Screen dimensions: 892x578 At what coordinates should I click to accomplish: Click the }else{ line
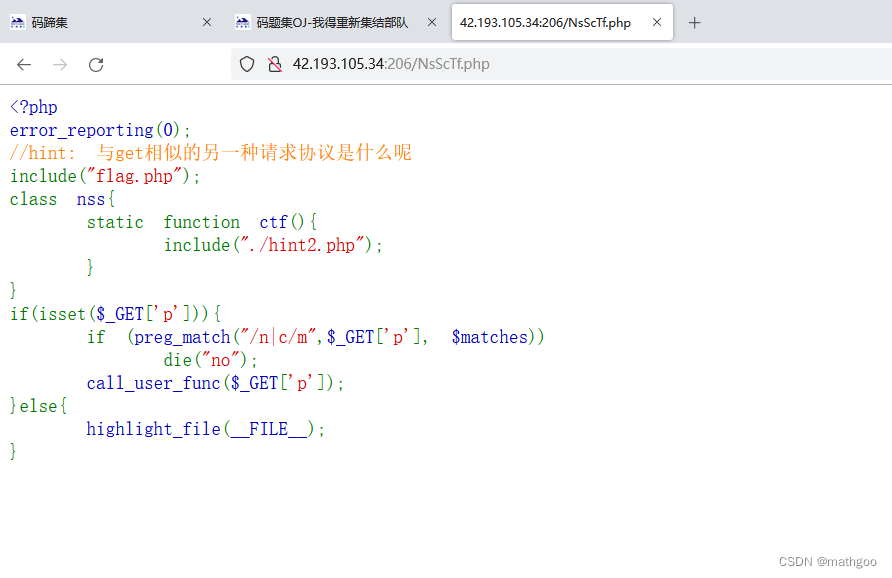[x=38, y=406]
